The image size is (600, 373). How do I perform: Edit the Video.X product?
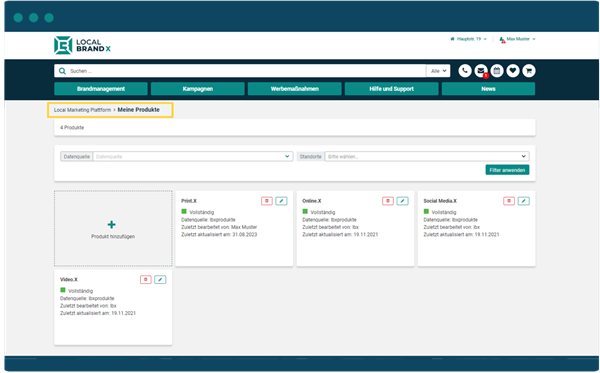pyautogui.click(x=160, y=280)
